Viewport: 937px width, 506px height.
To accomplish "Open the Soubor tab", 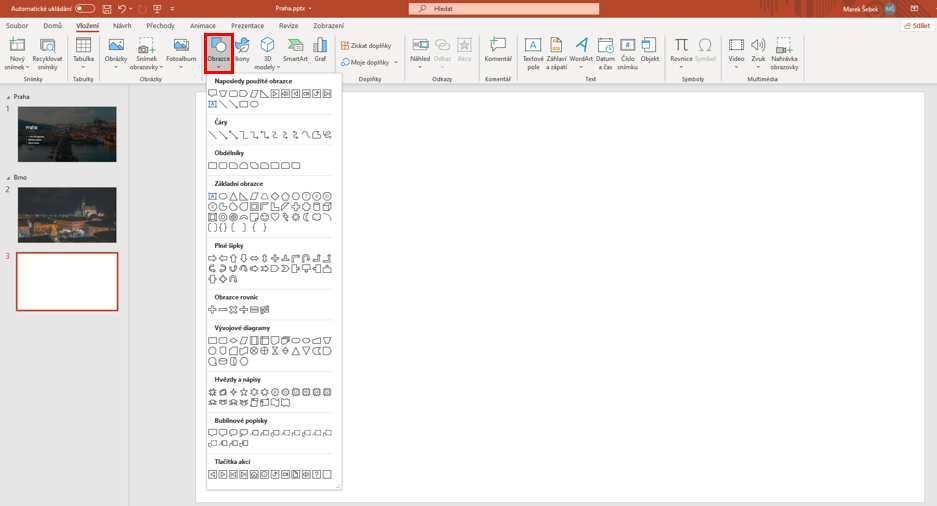I will point(17,26).
